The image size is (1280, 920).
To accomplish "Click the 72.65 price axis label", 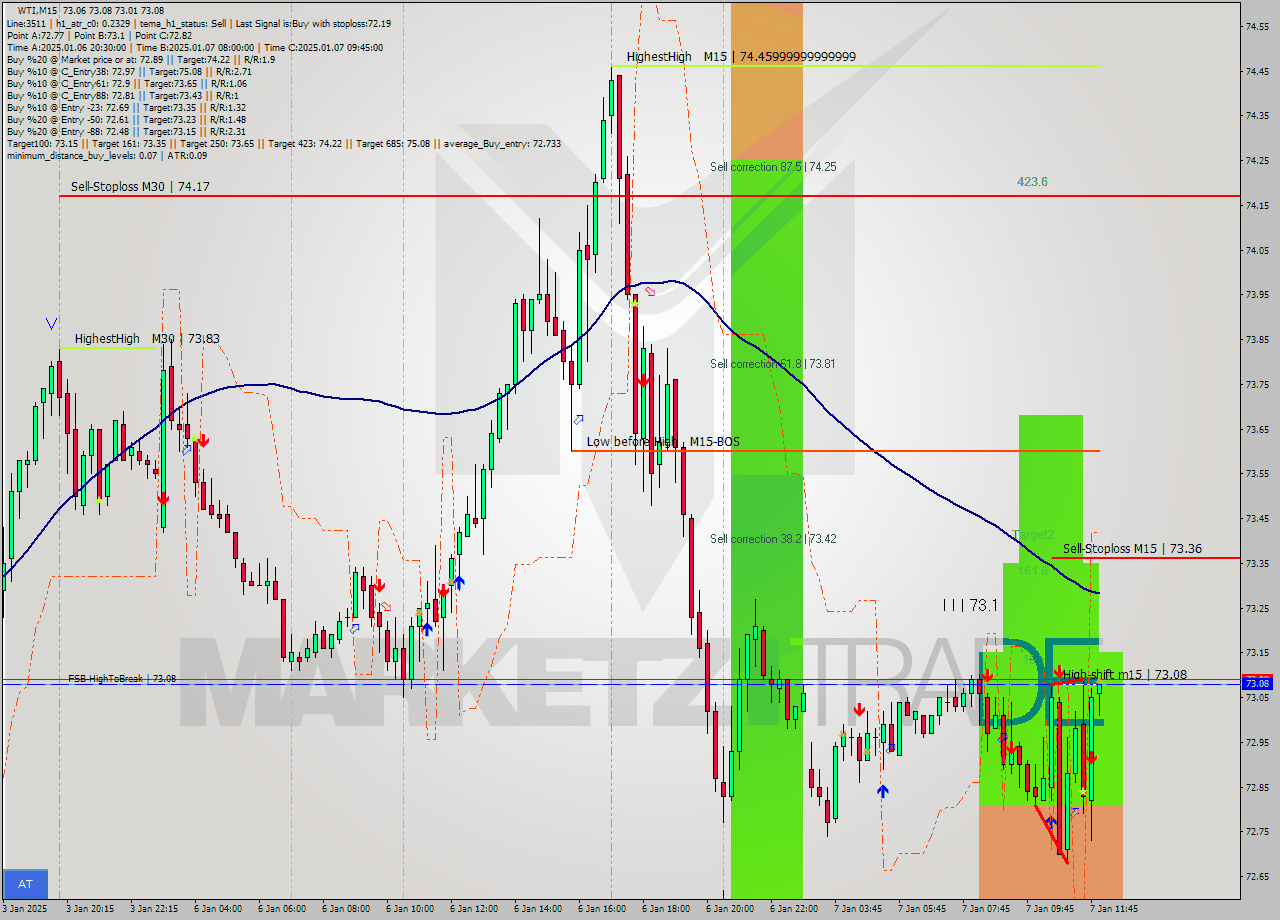I will click(x=1257, y=877).
